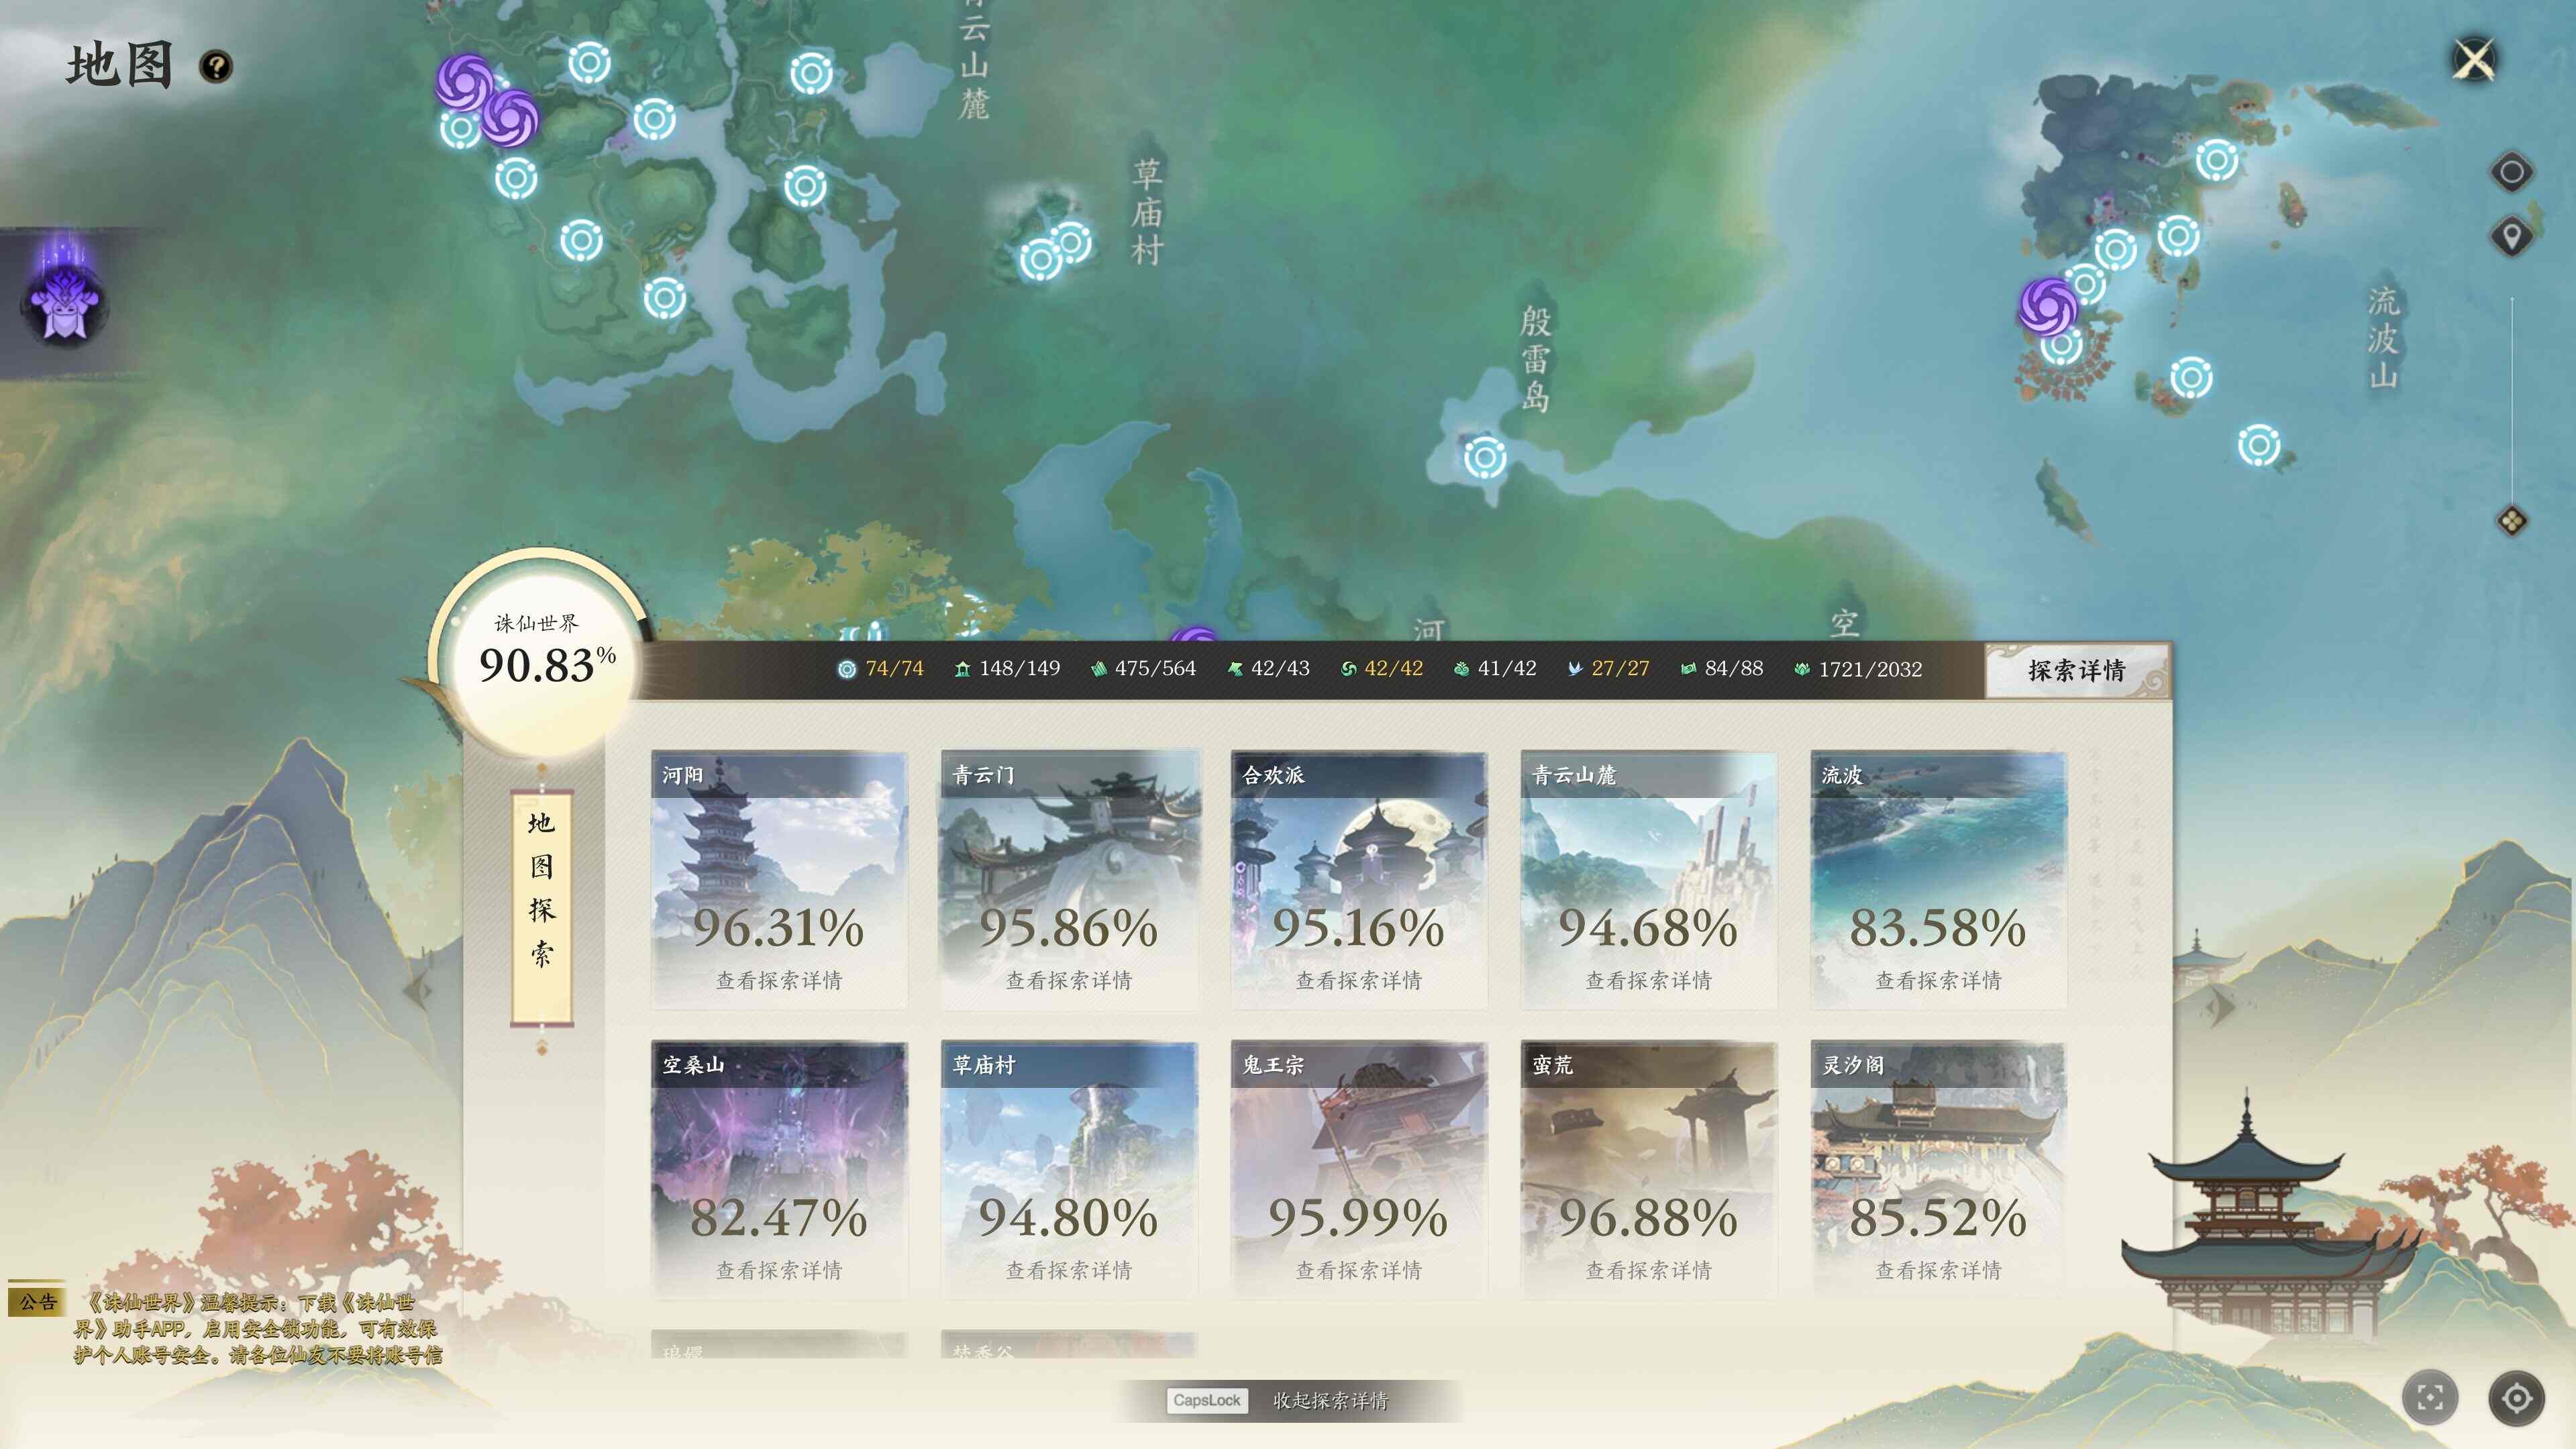The width and height of the screenshot is (2576, 1449).
Task: Click the vertical zoom slider track above the handle
Action: click(x=2512, y=400)
